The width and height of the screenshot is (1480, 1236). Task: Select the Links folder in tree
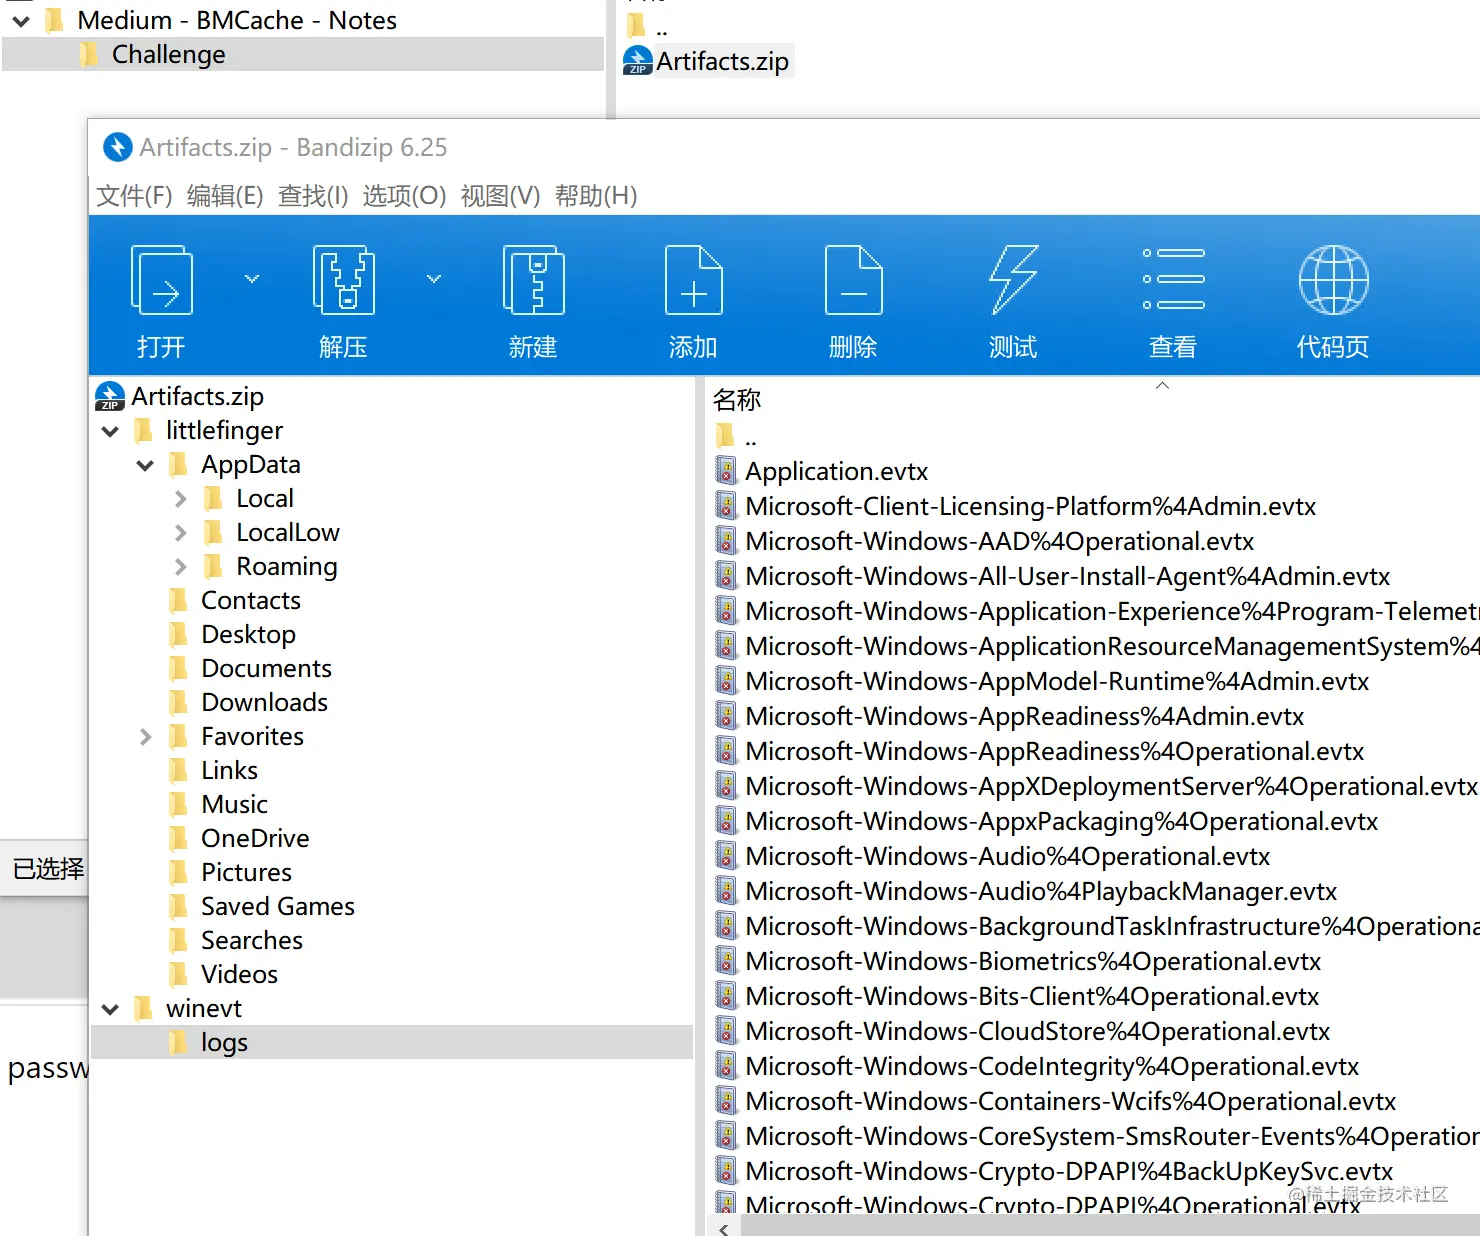click(x=229, y=771)
